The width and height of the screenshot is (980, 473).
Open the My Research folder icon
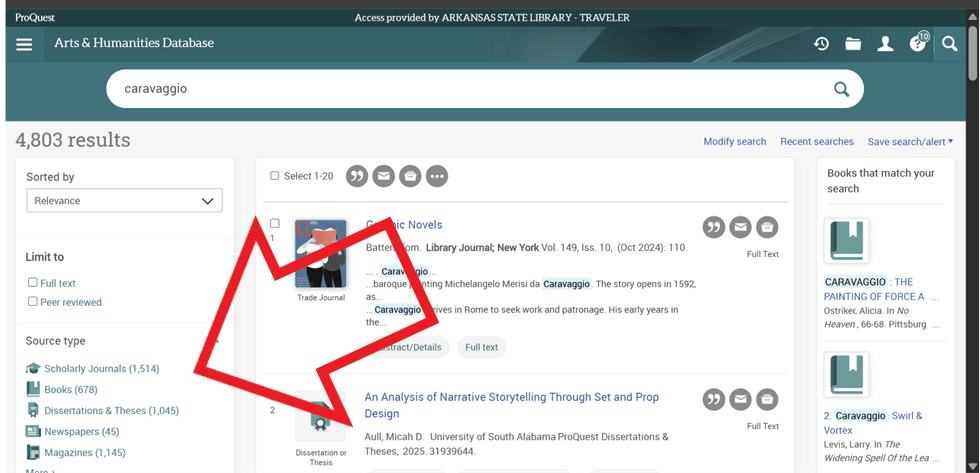[x=853, y=44]
